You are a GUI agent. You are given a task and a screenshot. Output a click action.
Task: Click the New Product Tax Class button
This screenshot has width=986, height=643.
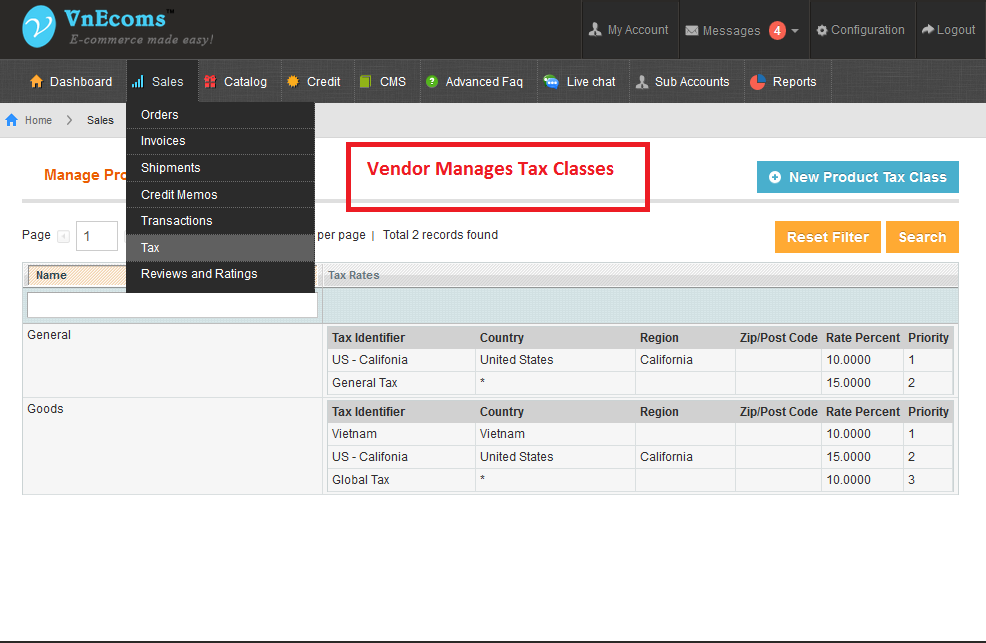[x=857, y=176]
